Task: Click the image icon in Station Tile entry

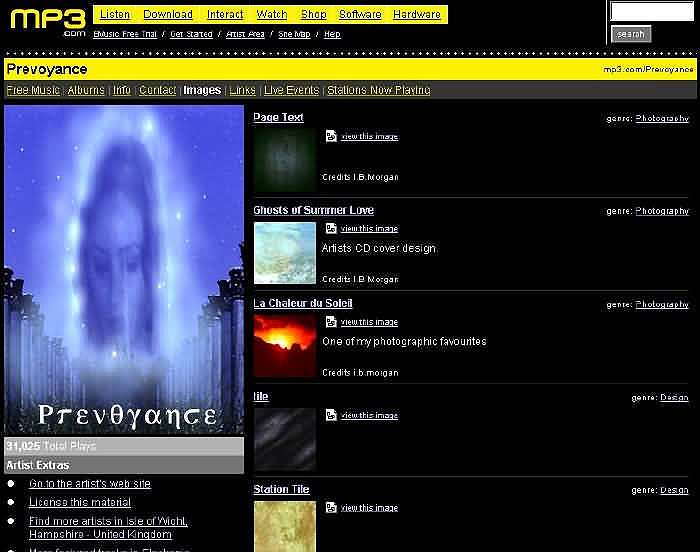Action: tap(331, 507)
